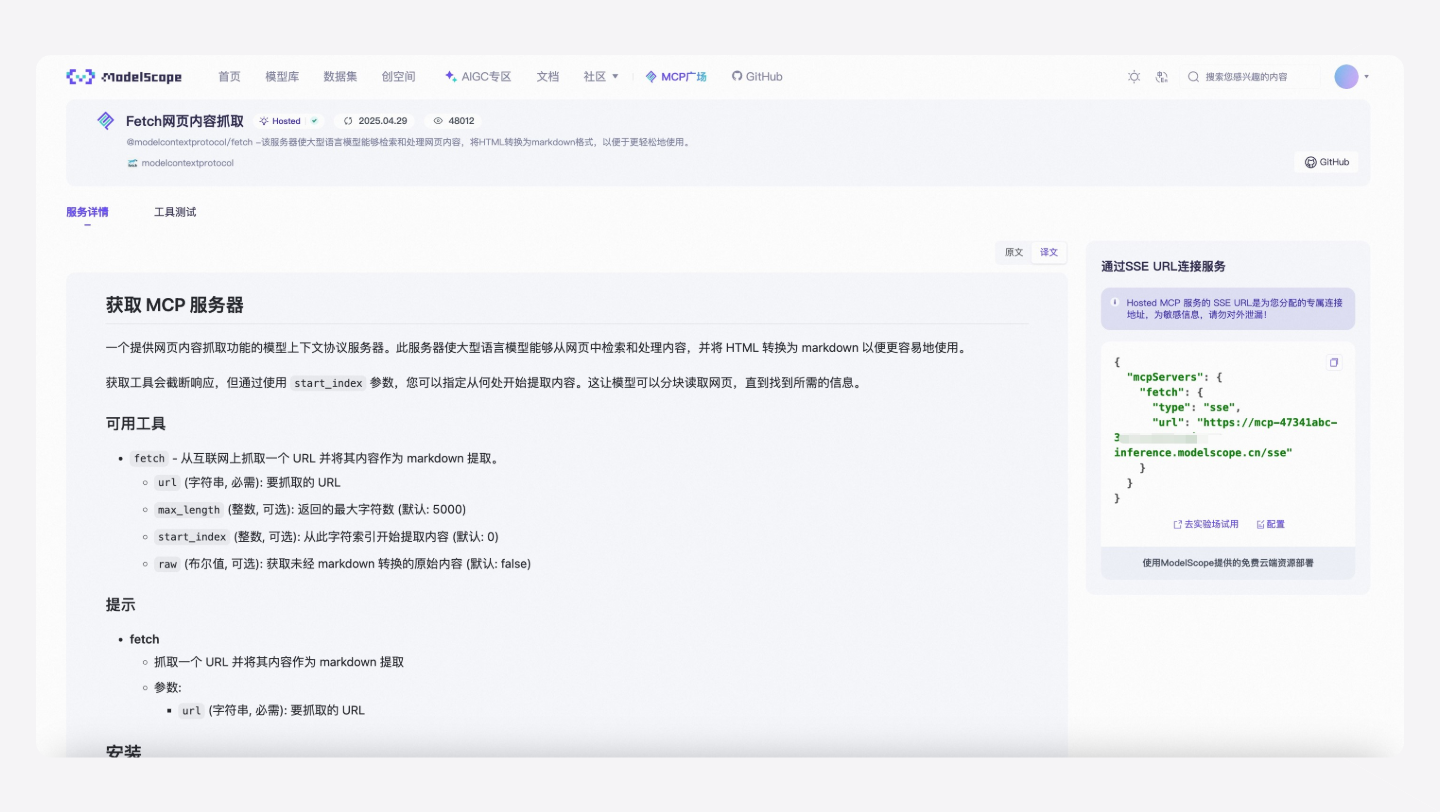
Task: Open MCP广场 navigation item
Action: pos(676,77)
